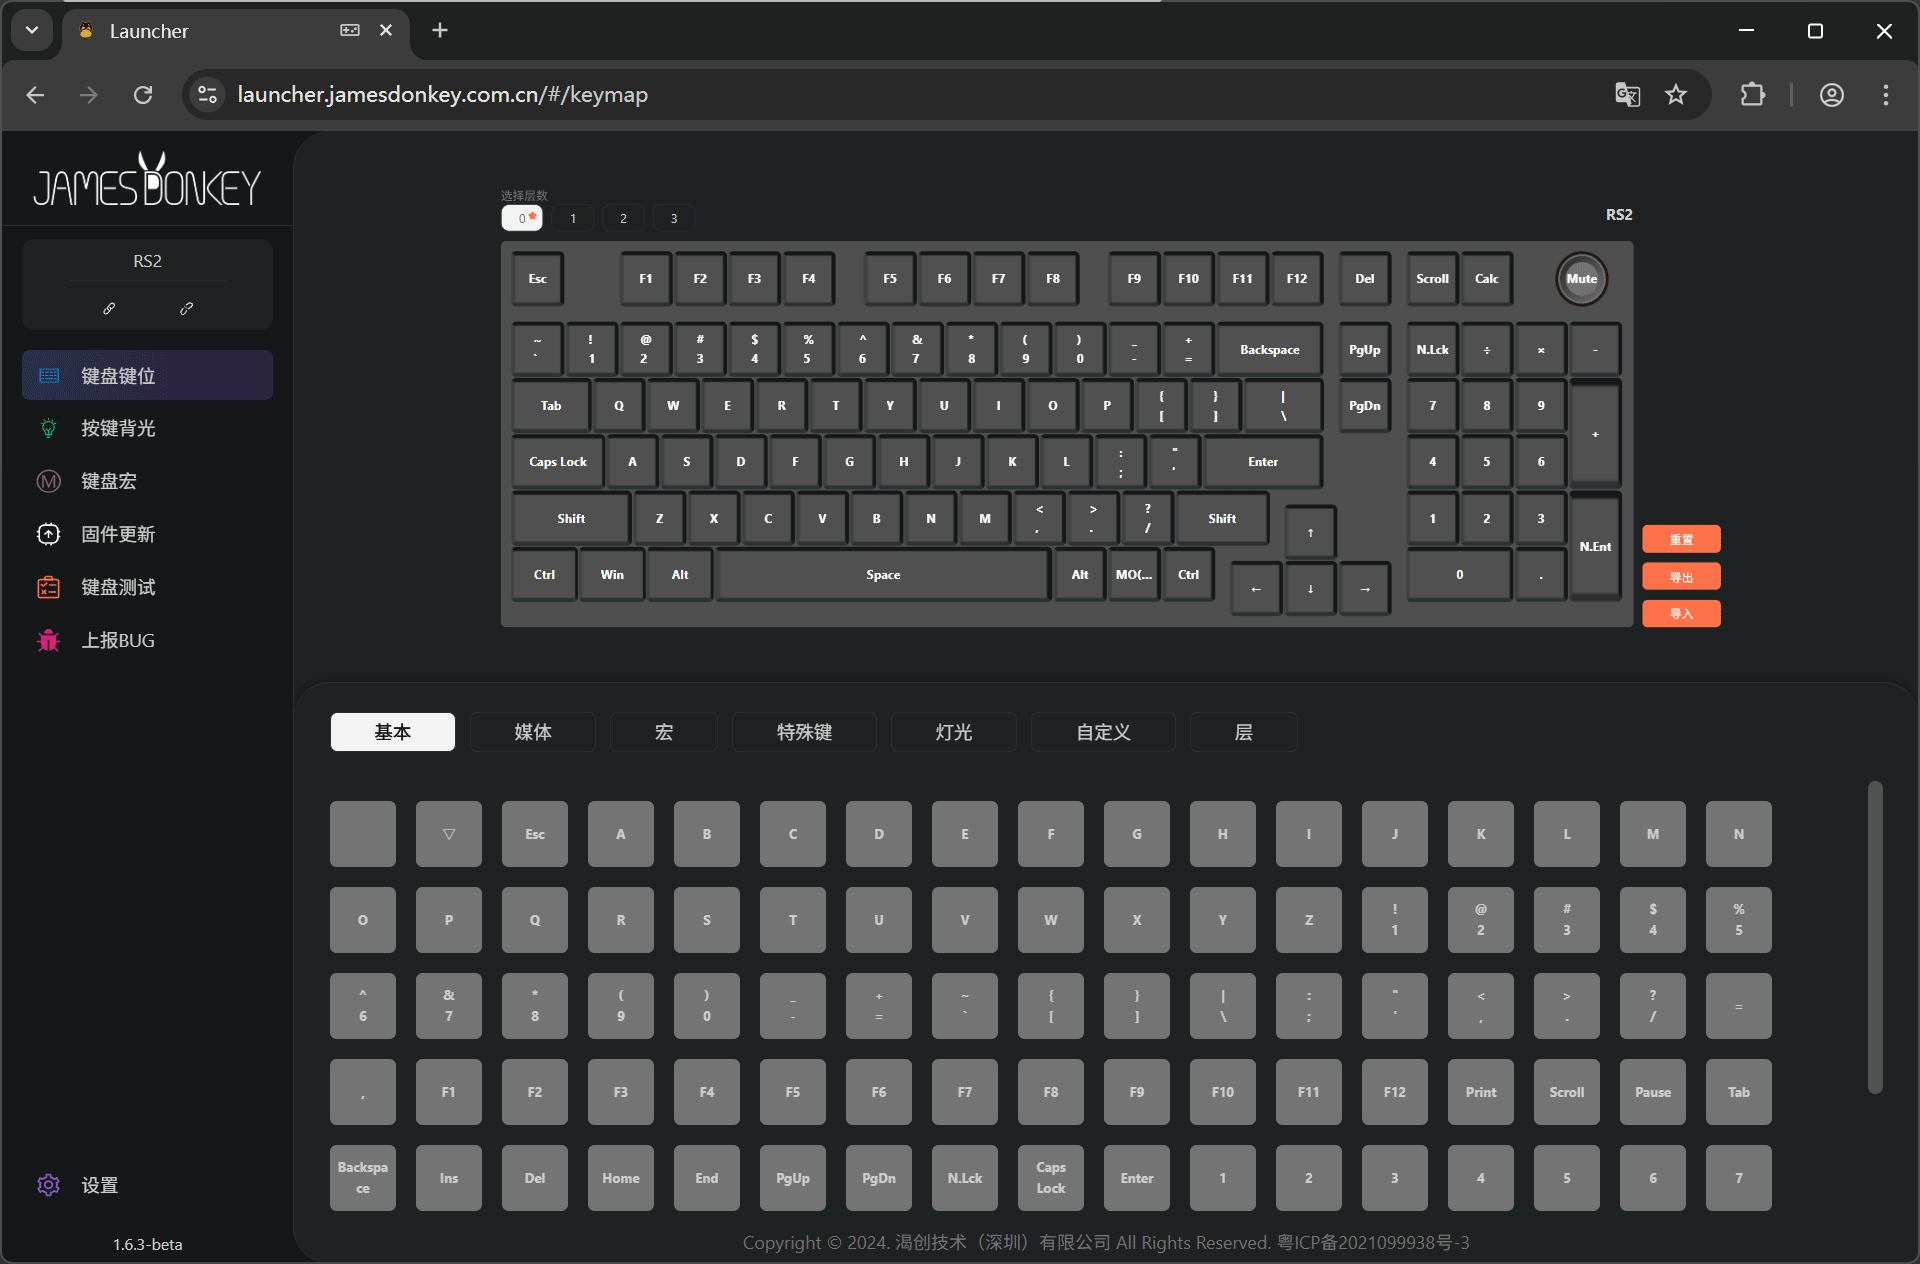Open 键盘宏 macro page via M icon

click(48, 481)
